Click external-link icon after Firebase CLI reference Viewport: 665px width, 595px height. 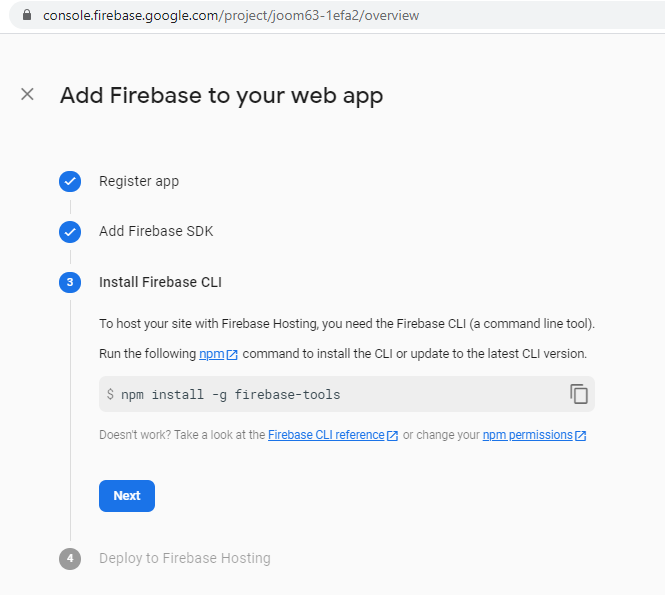(393, 436)
